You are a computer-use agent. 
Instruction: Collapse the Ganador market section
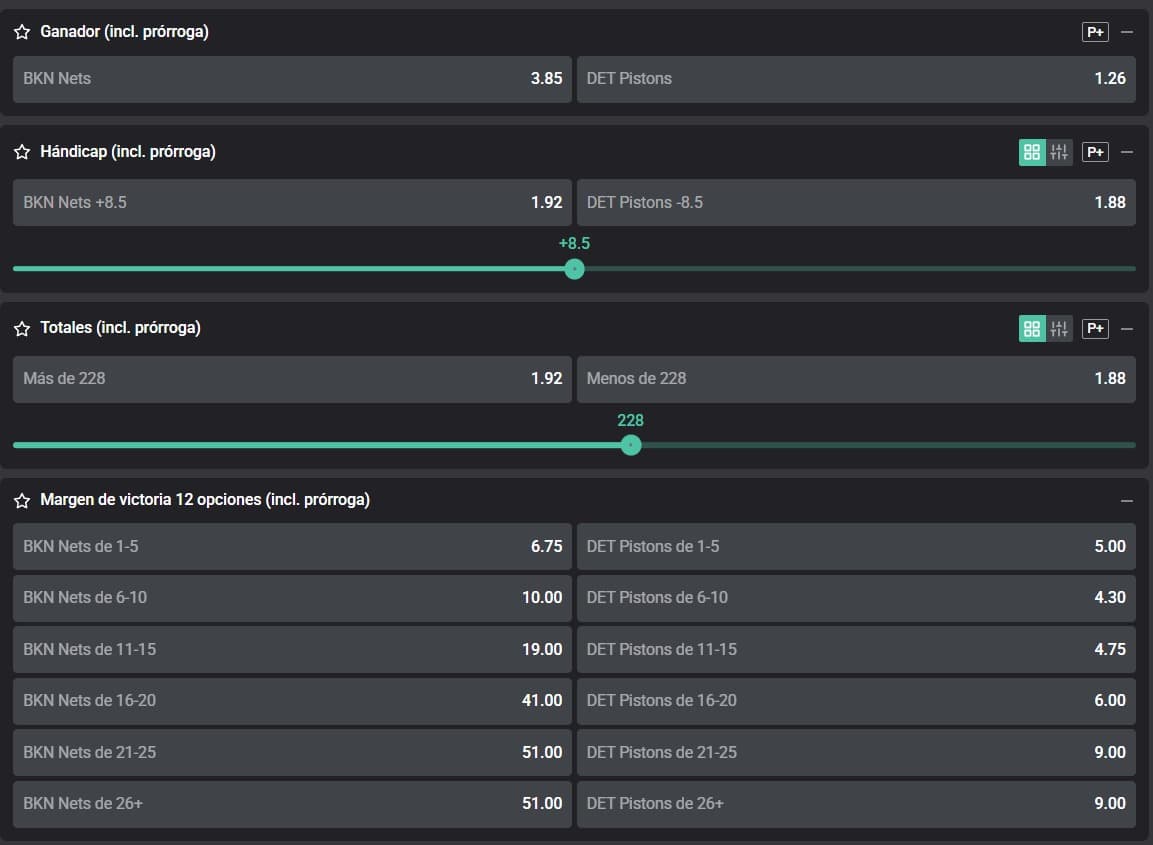tap(1127, 32)
